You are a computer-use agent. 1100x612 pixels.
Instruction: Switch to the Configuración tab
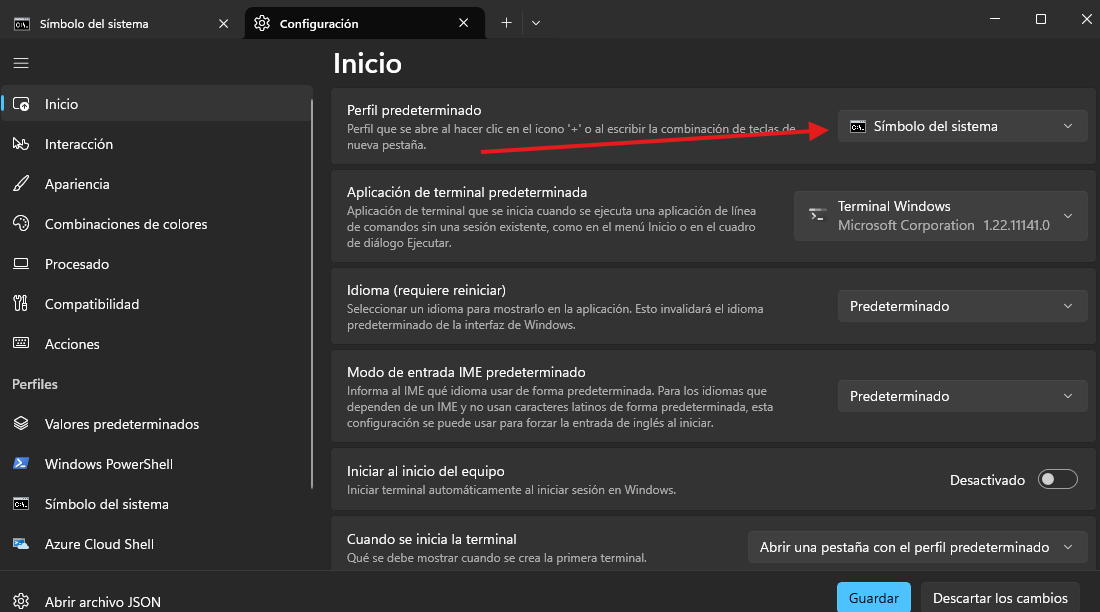(x=365, y=23)
